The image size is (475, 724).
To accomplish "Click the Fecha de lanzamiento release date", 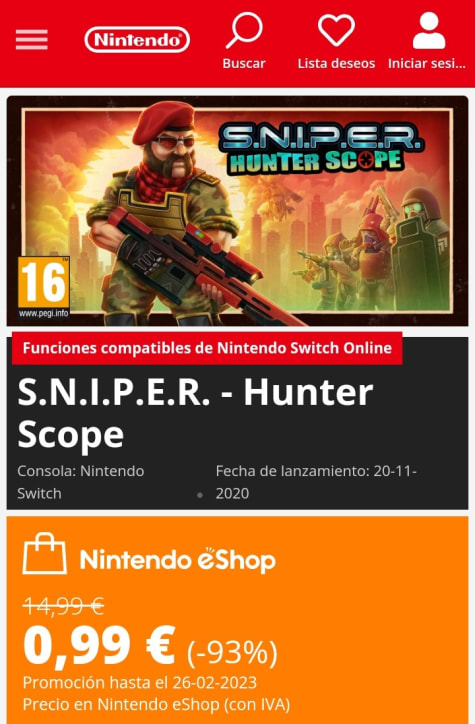I will coord(316,482).
